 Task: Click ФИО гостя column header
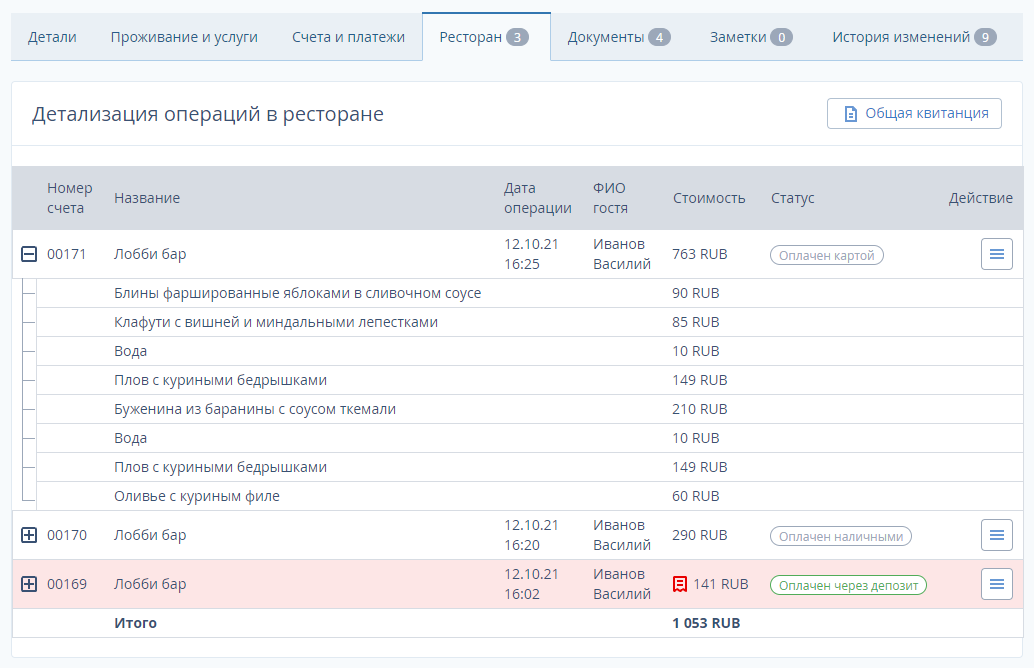tap(610, 198)
